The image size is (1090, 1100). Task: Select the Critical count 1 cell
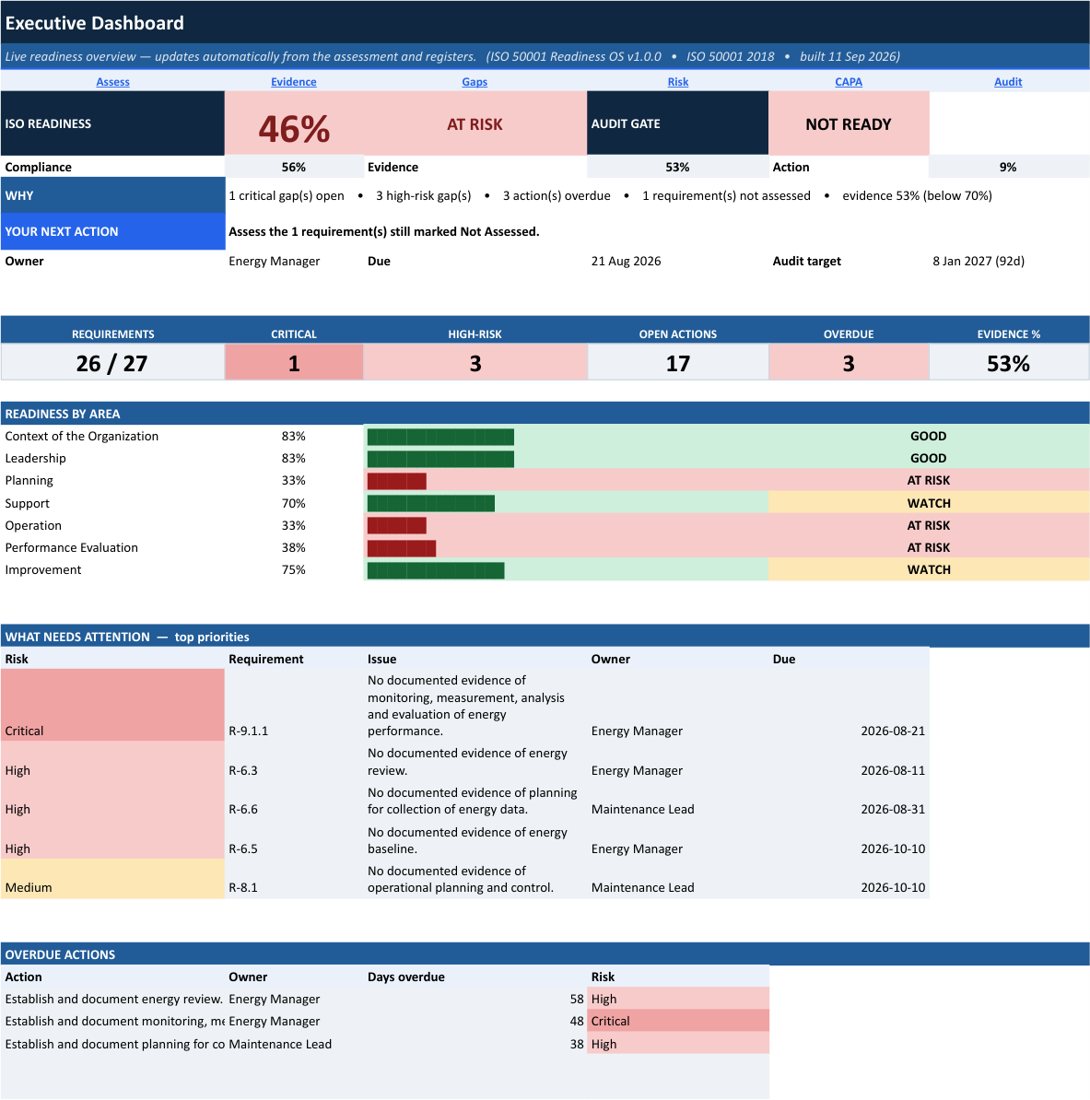click(x=294, y=363)
